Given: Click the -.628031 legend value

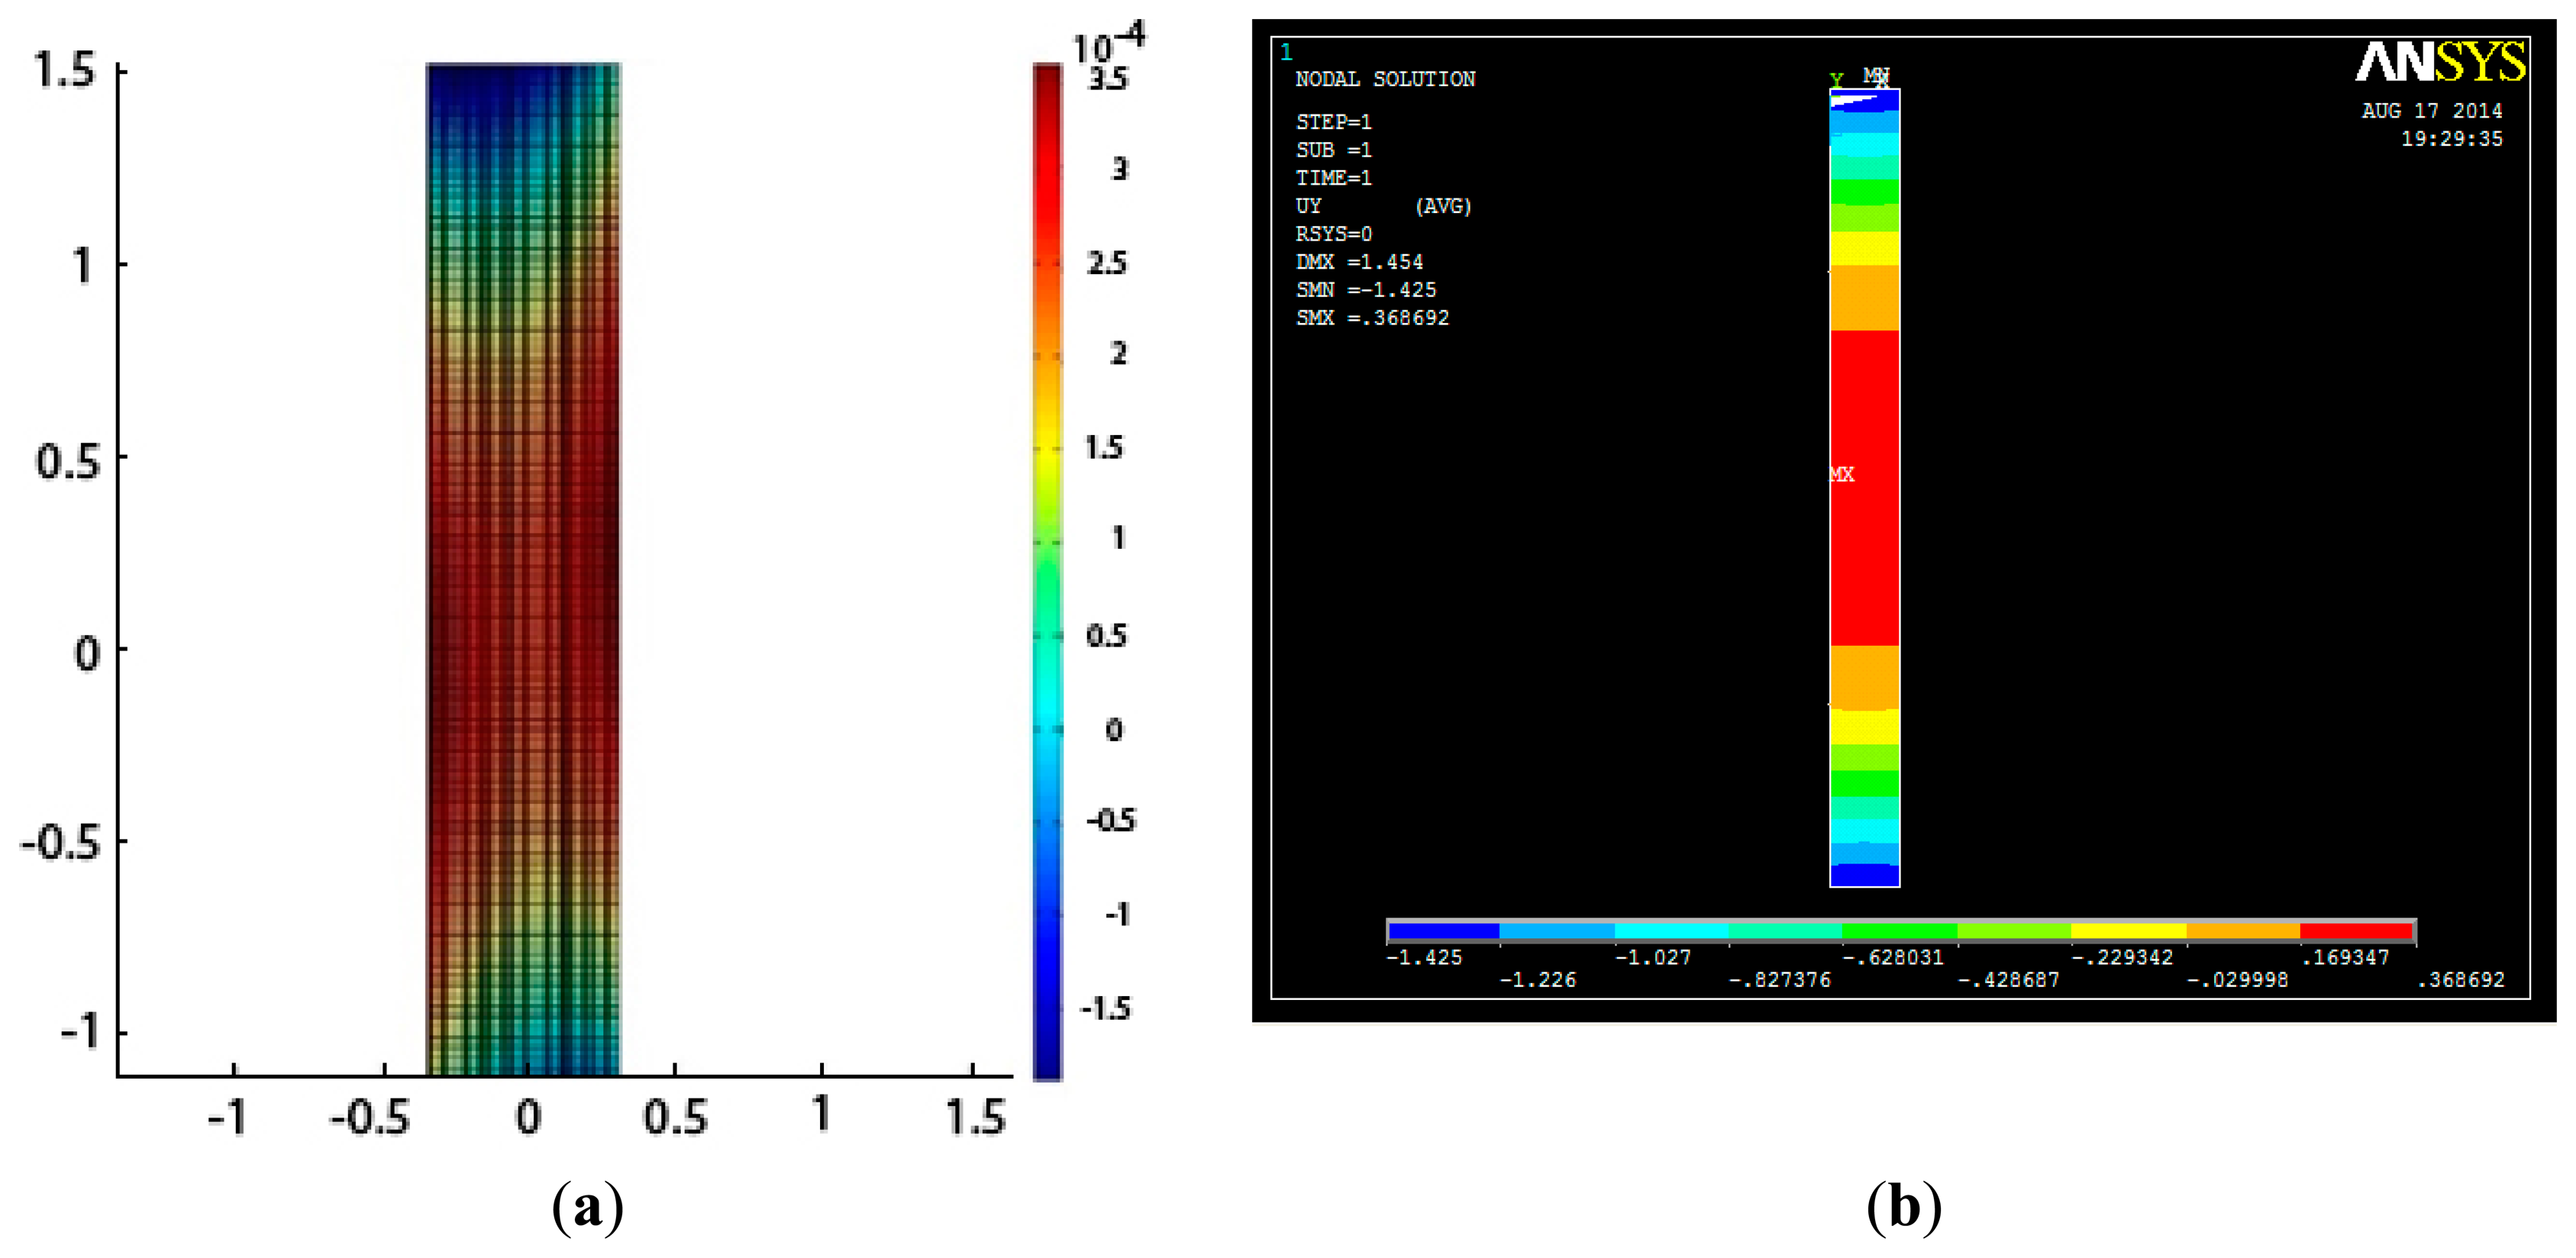Looking at the screenshot, I should [1893, 958].
